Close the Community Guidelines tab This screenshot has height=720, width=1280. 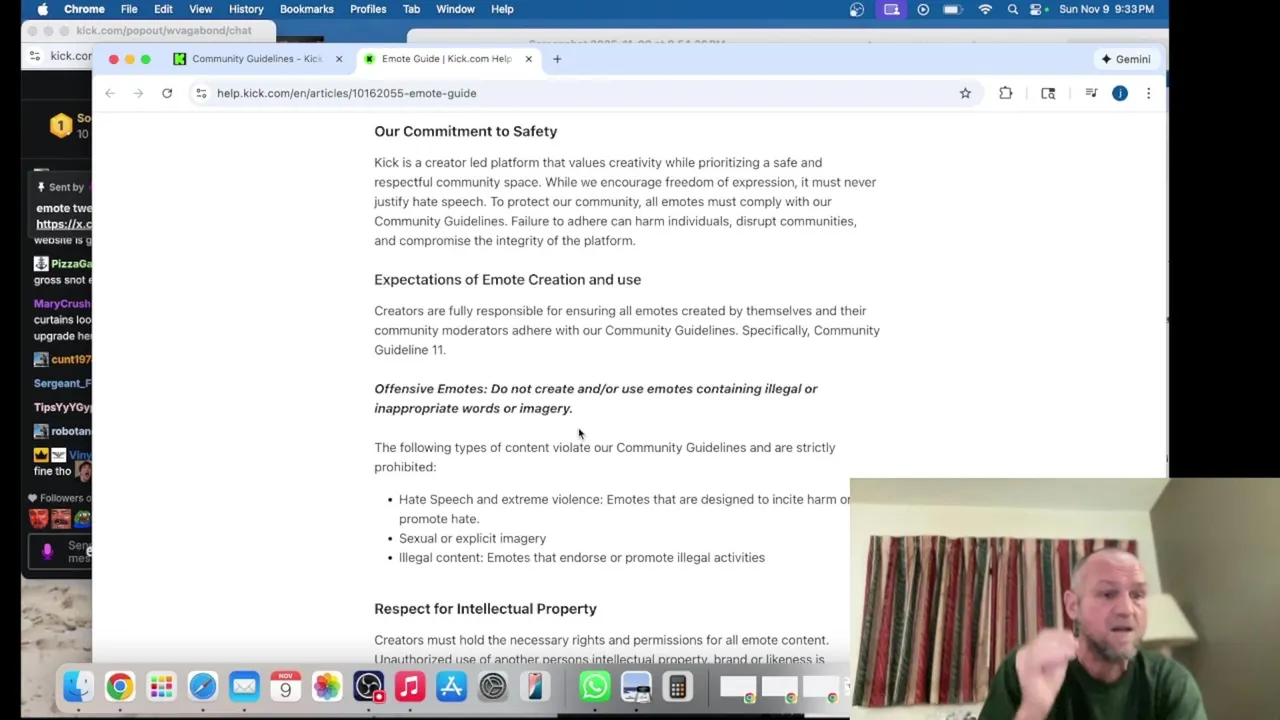(338, 59)
